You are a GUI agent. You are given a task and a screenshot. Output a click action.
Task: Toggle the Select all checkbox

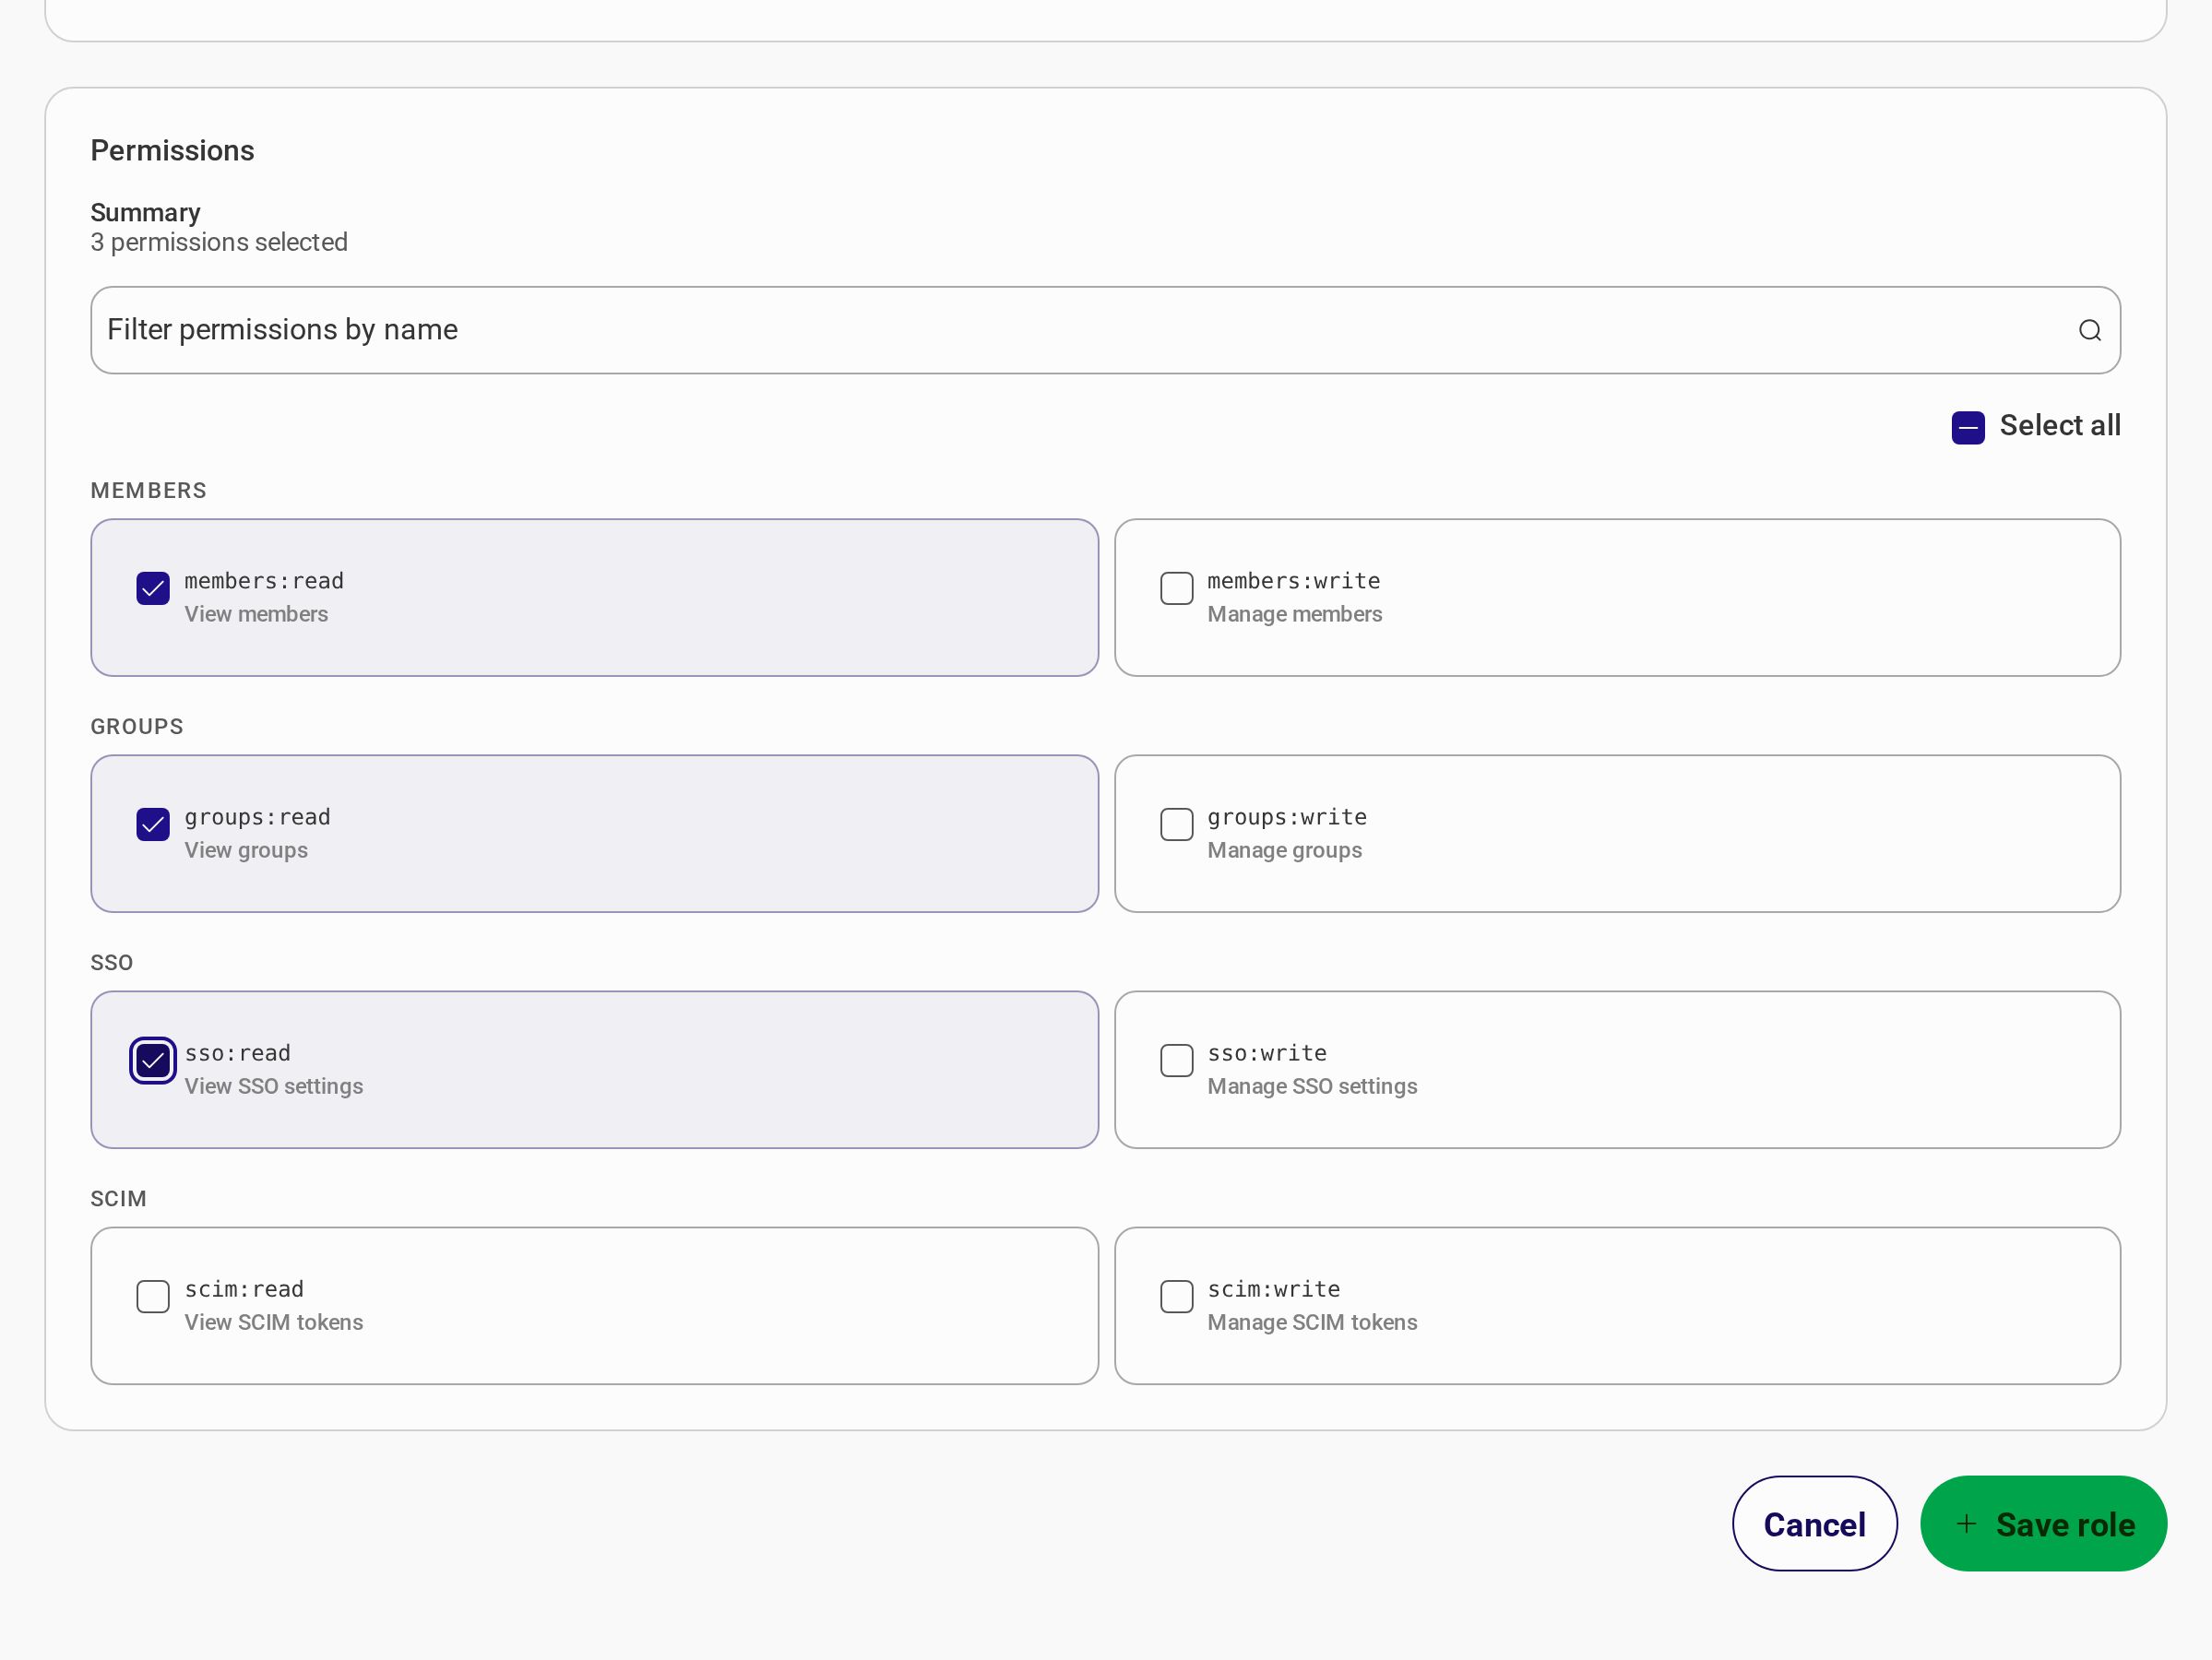click(x=1968, y=427)
